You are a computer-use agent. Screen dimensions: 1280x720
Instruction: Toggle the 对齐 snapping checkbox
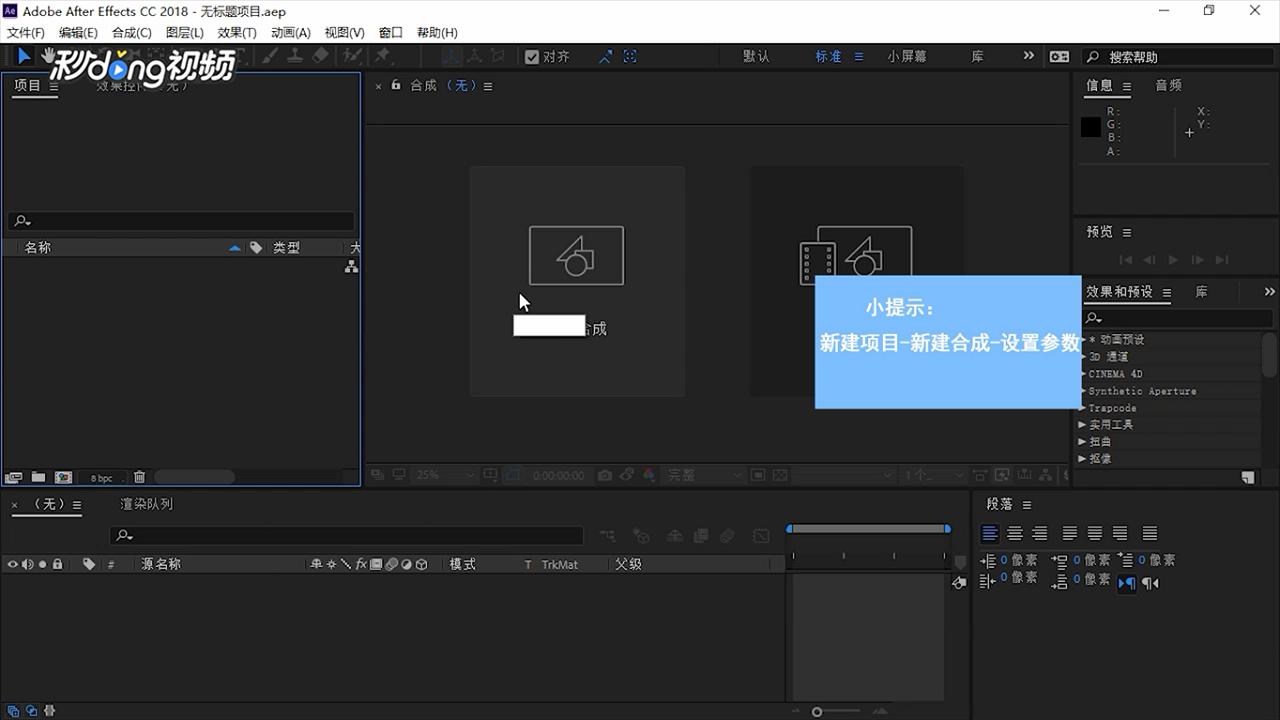tap(532, 57)
